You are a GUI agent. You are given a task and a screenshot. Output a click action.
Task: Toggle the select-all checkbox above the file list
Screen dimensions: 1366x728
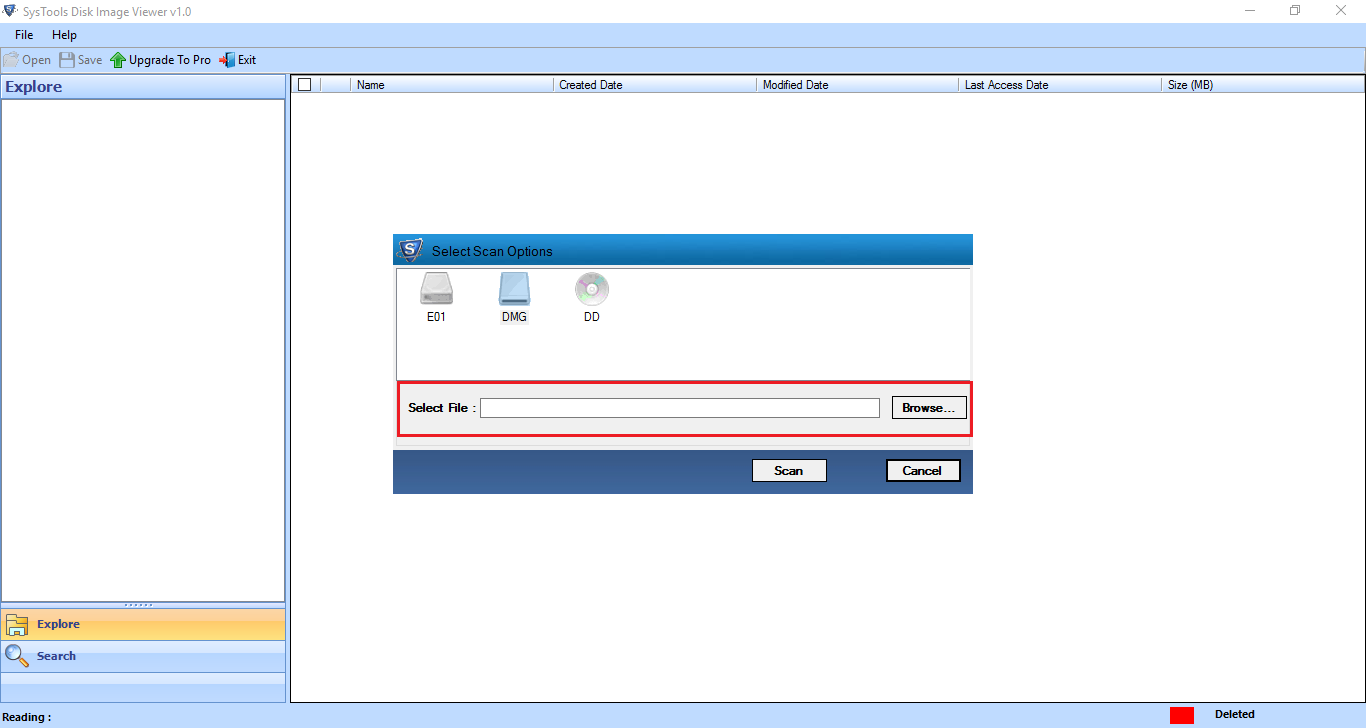pos(304,84)
